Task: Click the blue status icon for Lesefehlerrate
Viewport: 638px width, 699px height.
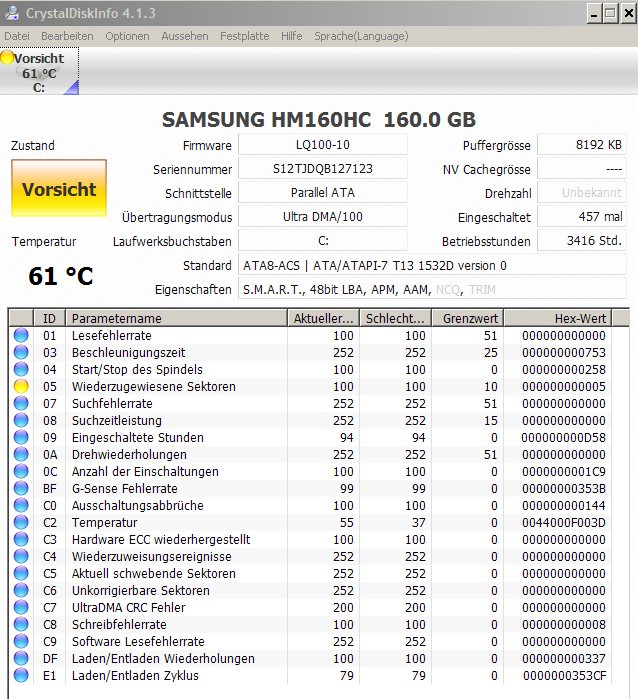Action: pos(21,335)
